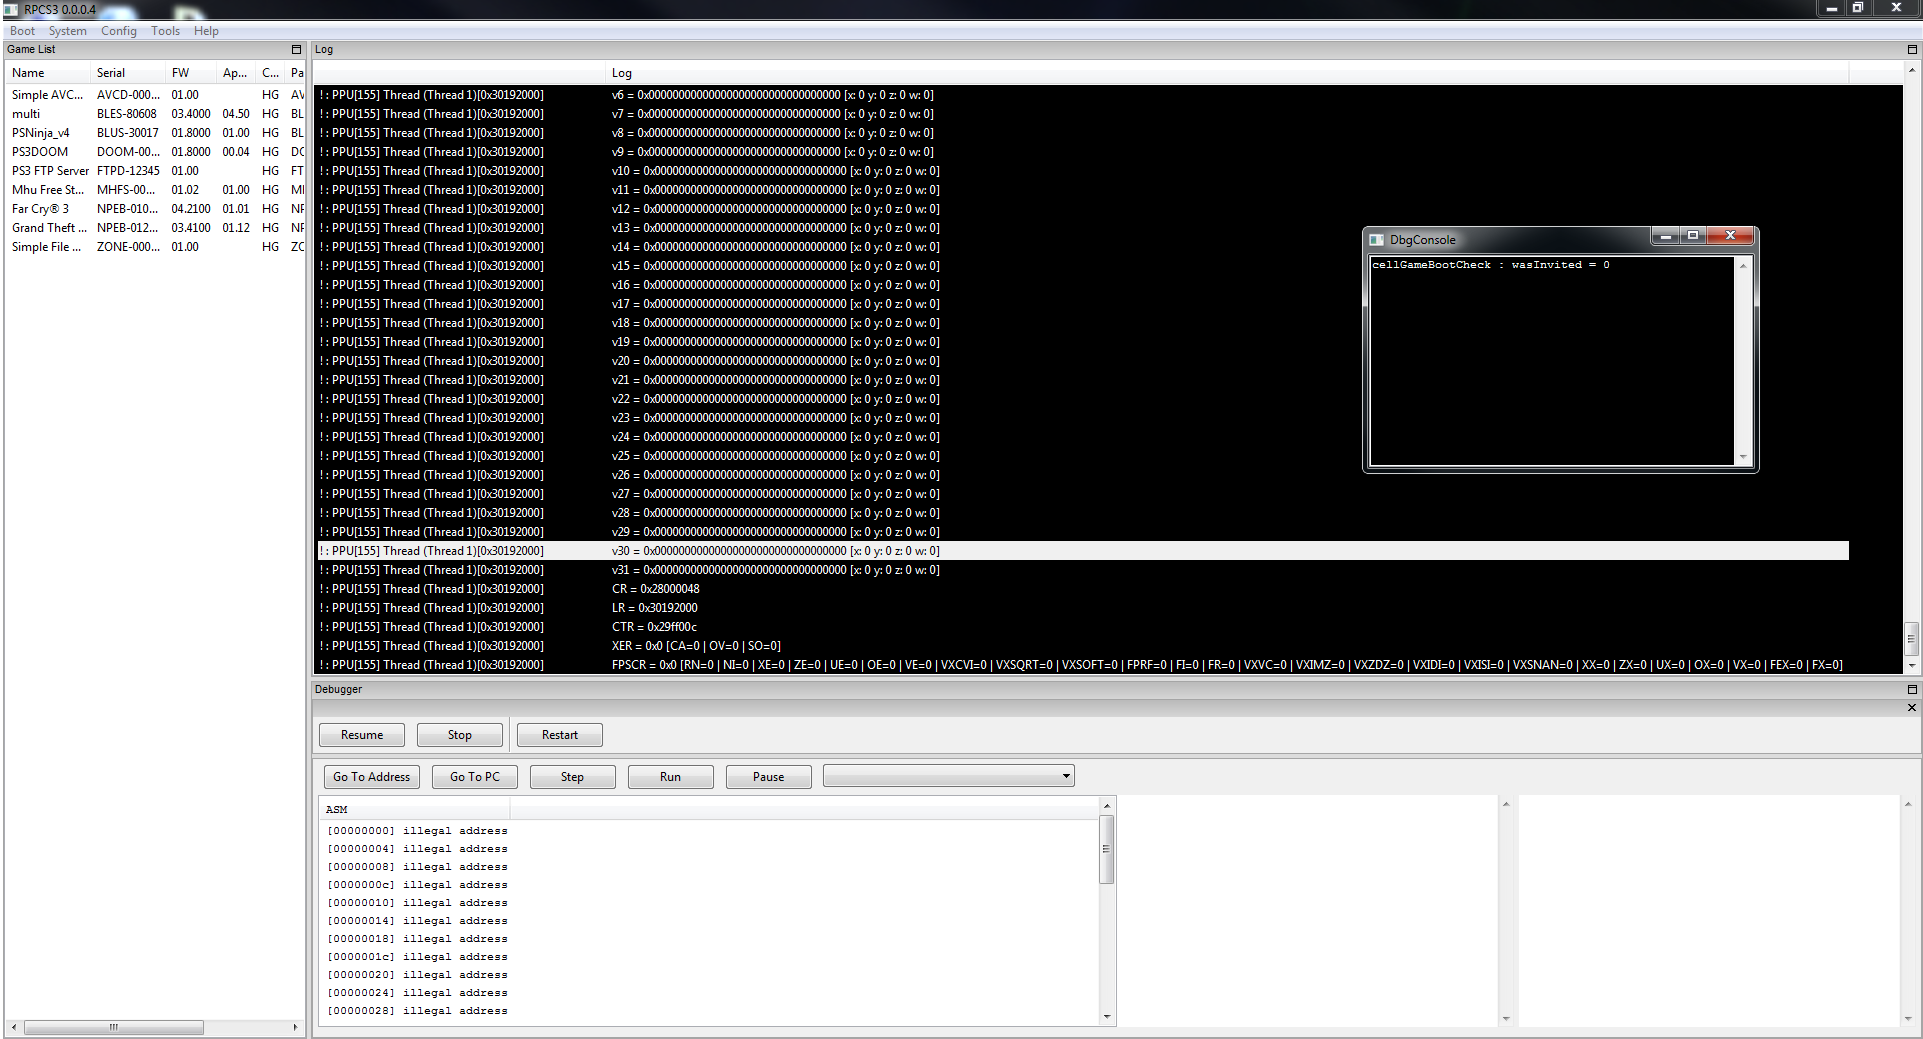Minimize the DbgConsole window
This screenshot has height=1039, width=1923.
point(1665,236)
